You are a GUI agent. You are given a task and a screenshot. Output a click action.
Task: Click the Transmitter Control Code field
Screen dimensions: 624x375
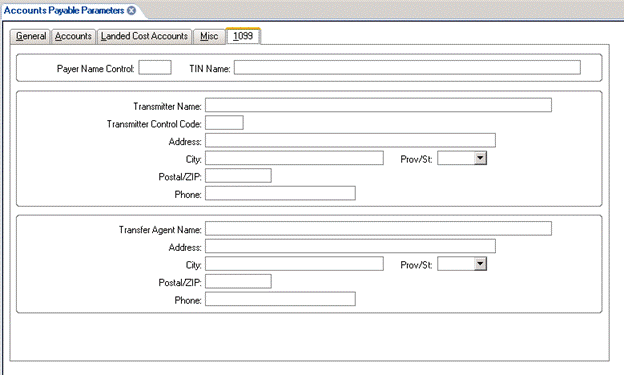pos(224,123)
